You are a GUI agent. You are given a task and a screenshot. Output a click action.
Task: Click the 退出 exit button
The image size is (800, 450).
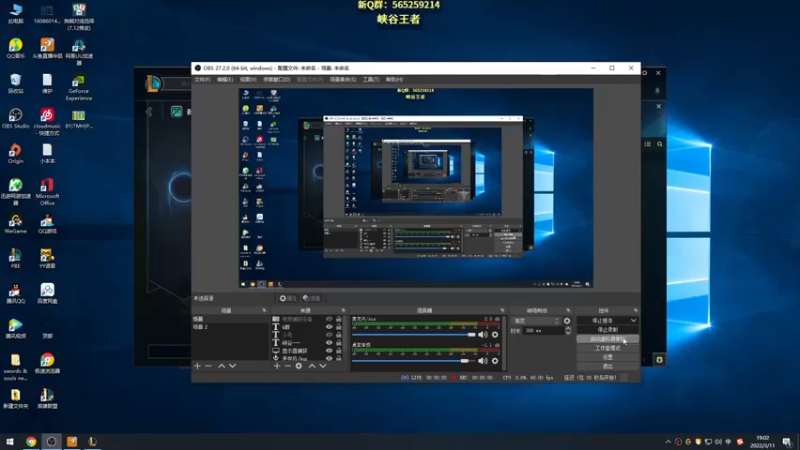607,366
